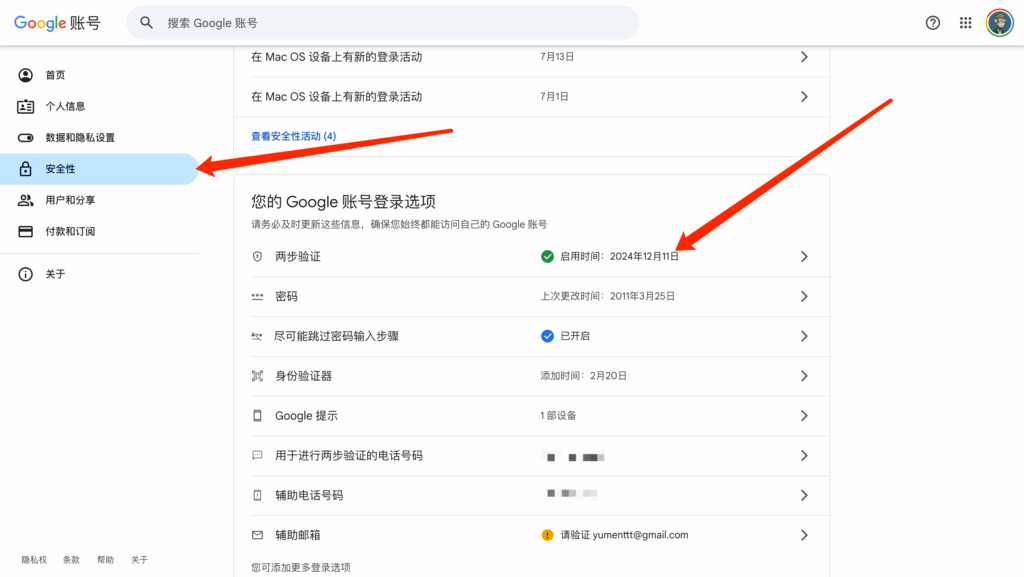This screenshot has height=577, width=1024.
Task: Click 1 部设备 text
Action: click(558, 416)
